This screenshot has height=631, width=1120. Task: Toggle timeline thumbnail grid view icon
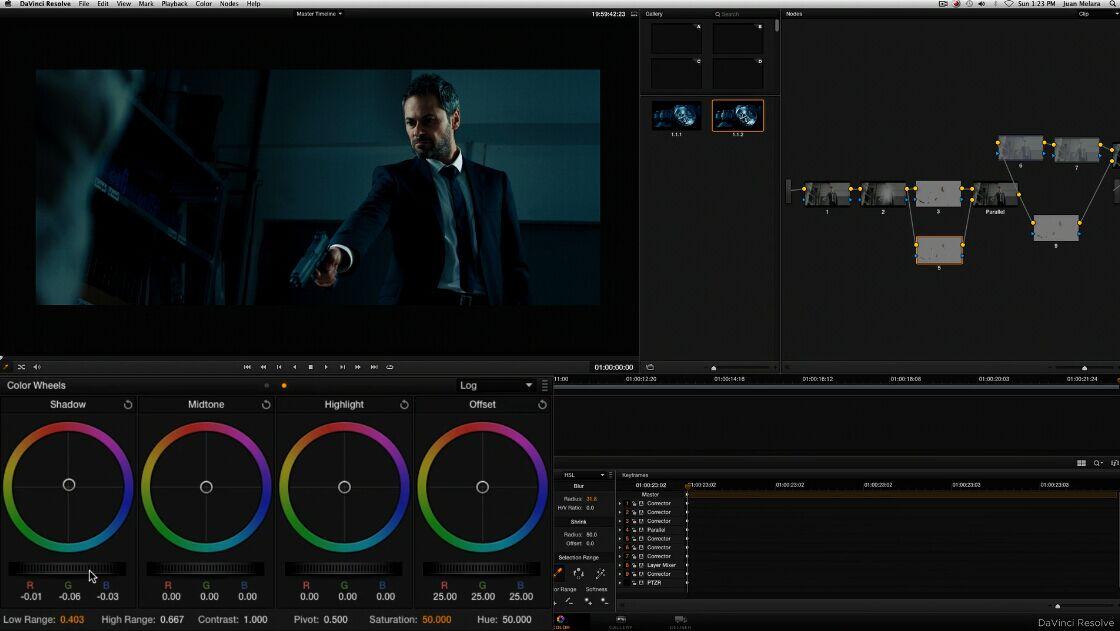(1081, 463)
